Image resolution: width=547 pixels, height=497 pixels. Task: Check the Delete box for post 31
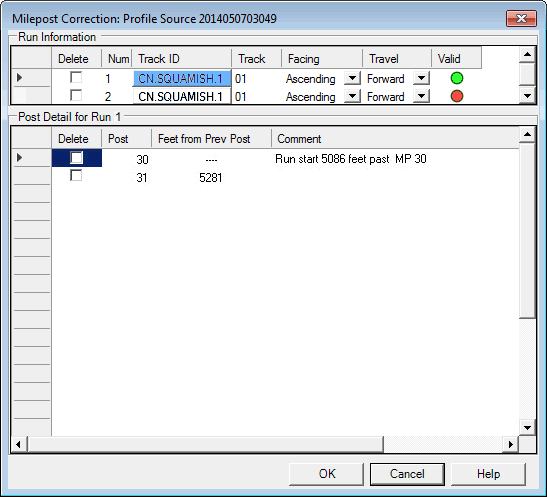(76, 175)
